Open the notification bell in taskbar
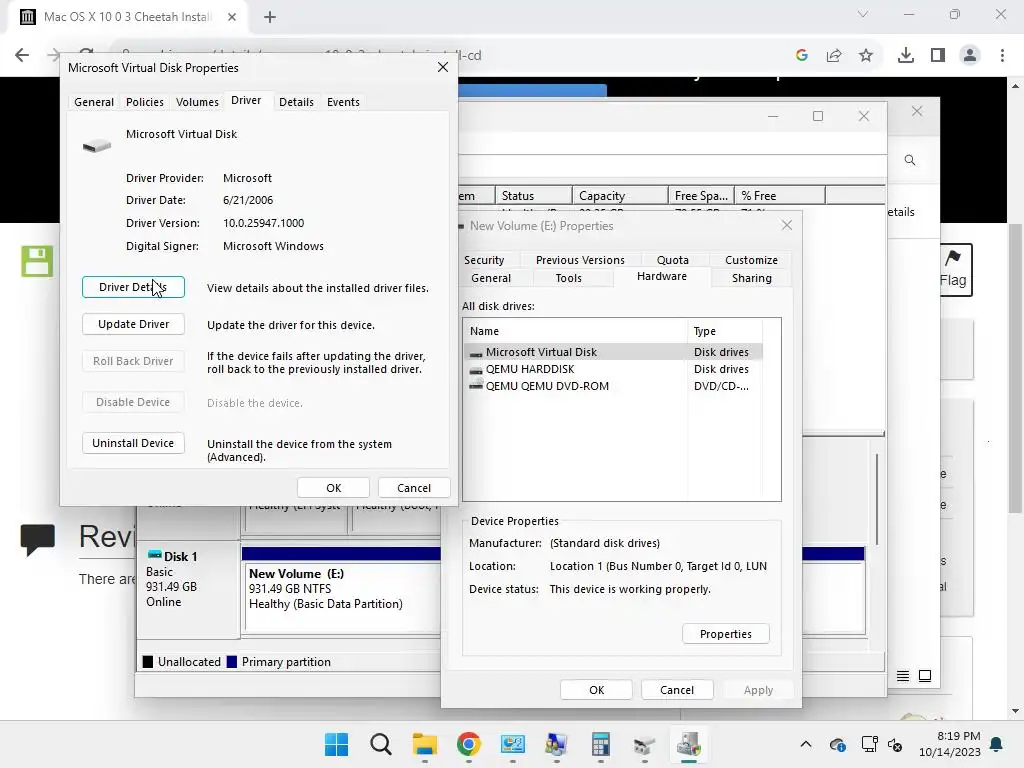 (997, 744)
